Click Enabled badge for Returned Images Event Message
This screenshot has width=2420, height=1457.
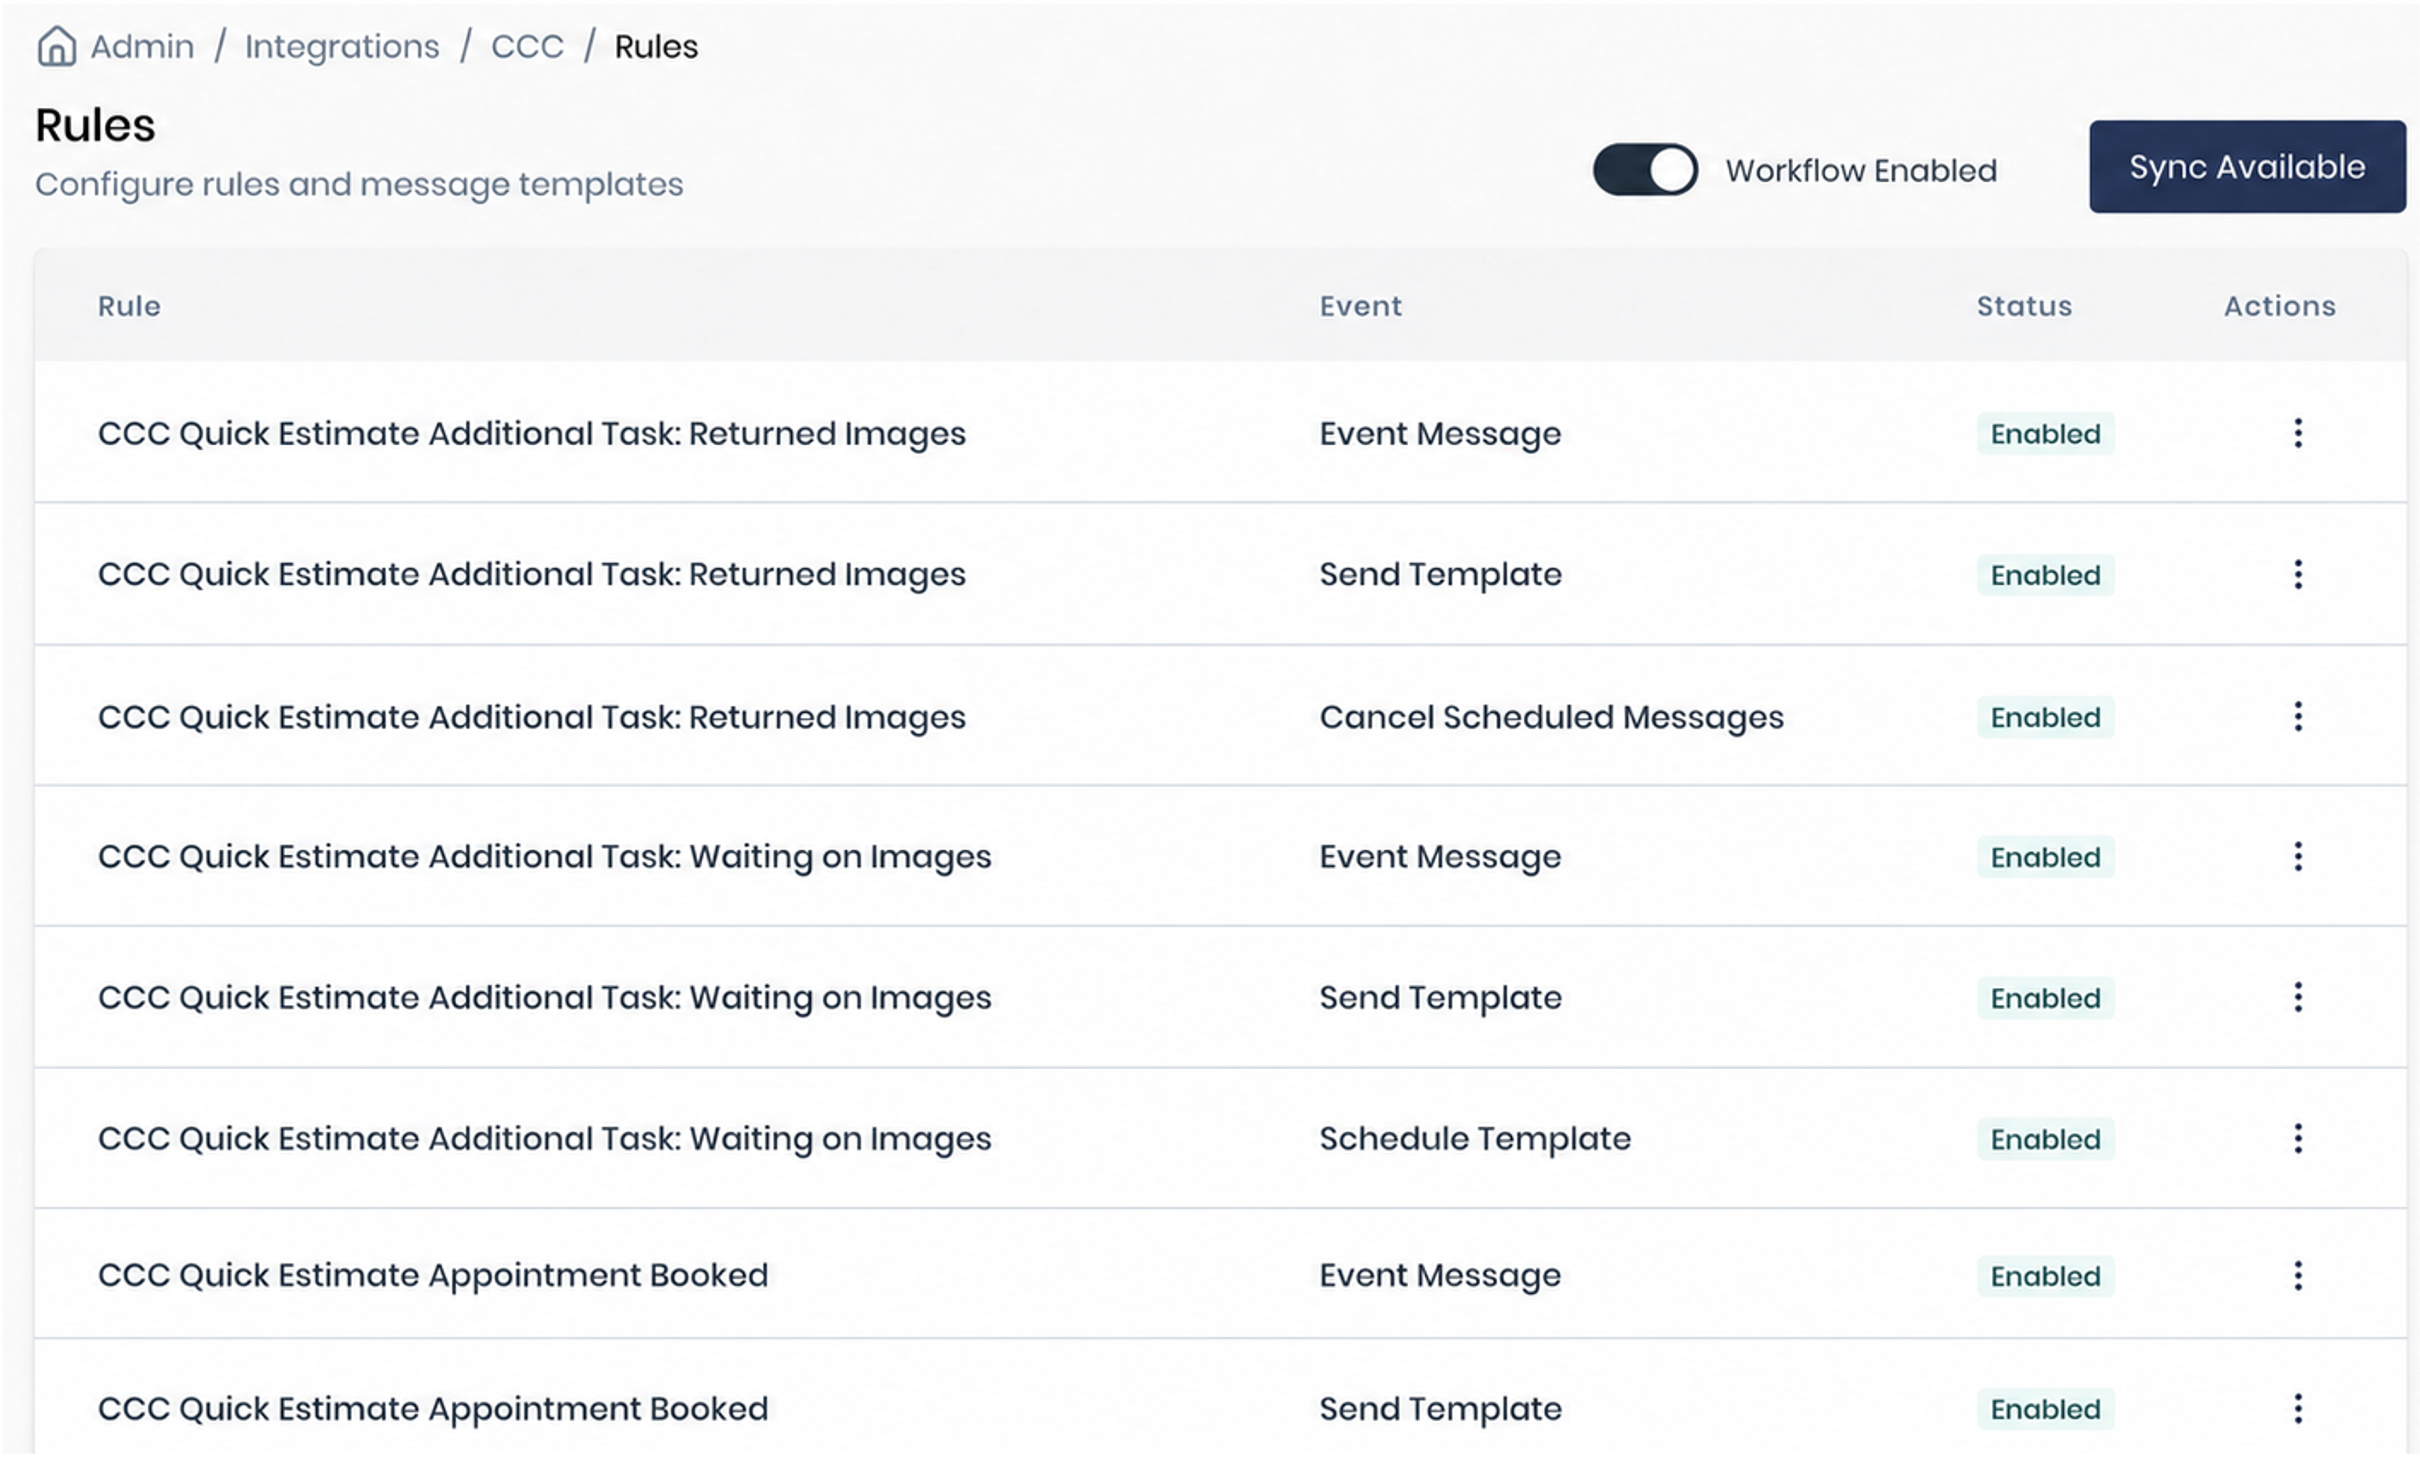[x=2045, y=434]
